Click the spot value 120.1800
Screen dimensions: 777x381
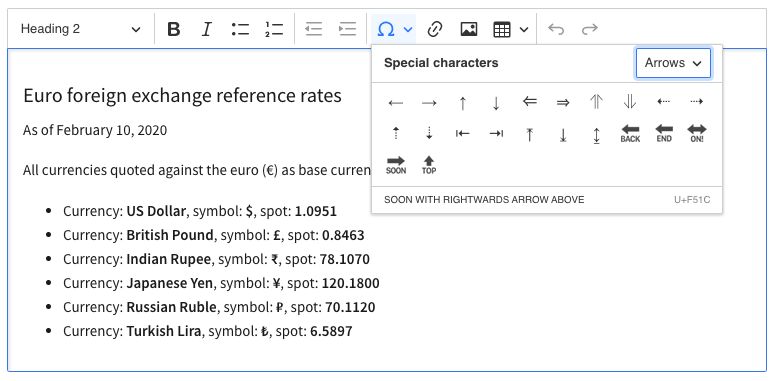pyautogui.click(x=350, y=283)
